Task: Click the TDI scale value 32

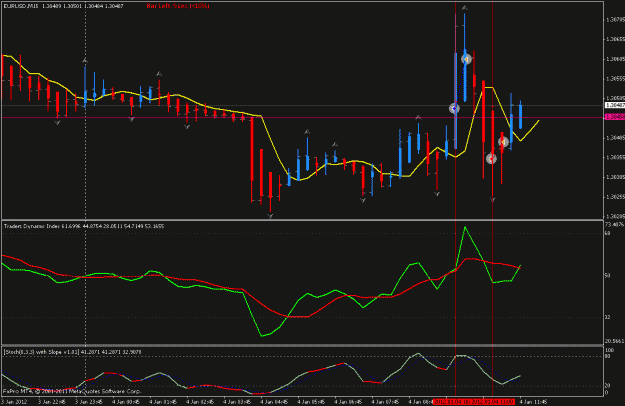Action: (607, 317)
